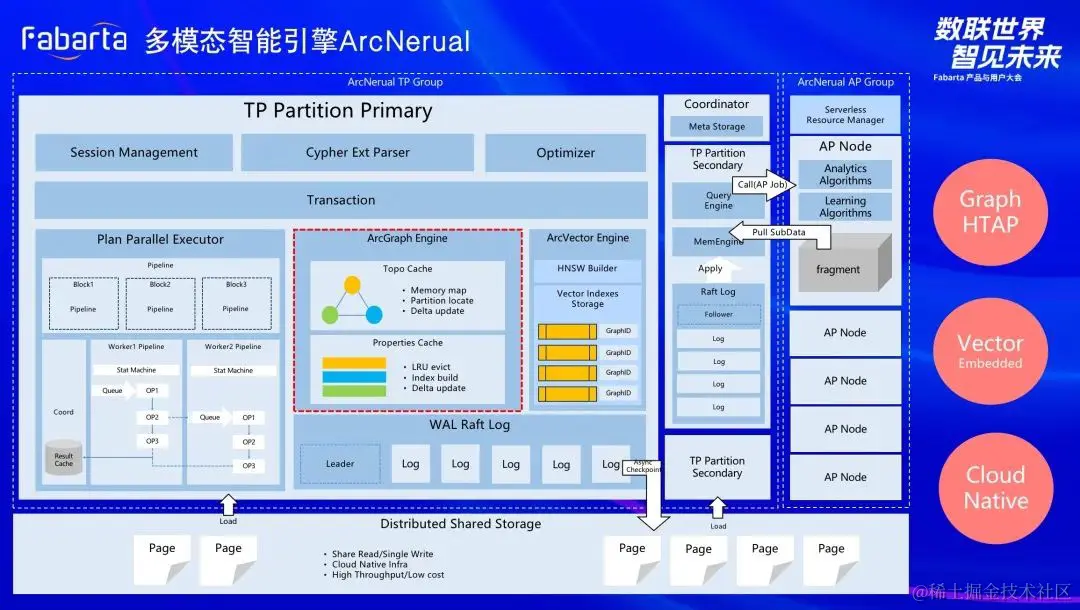Screen dimensions: 1080x610
Task: Click the WAL Raft Log heading
Action: [470, 425]
